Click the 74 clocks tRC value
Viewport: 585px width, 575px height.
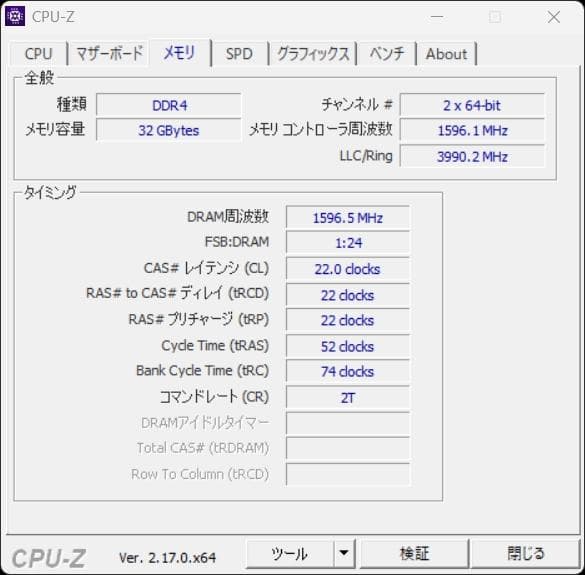click(348, 371)
